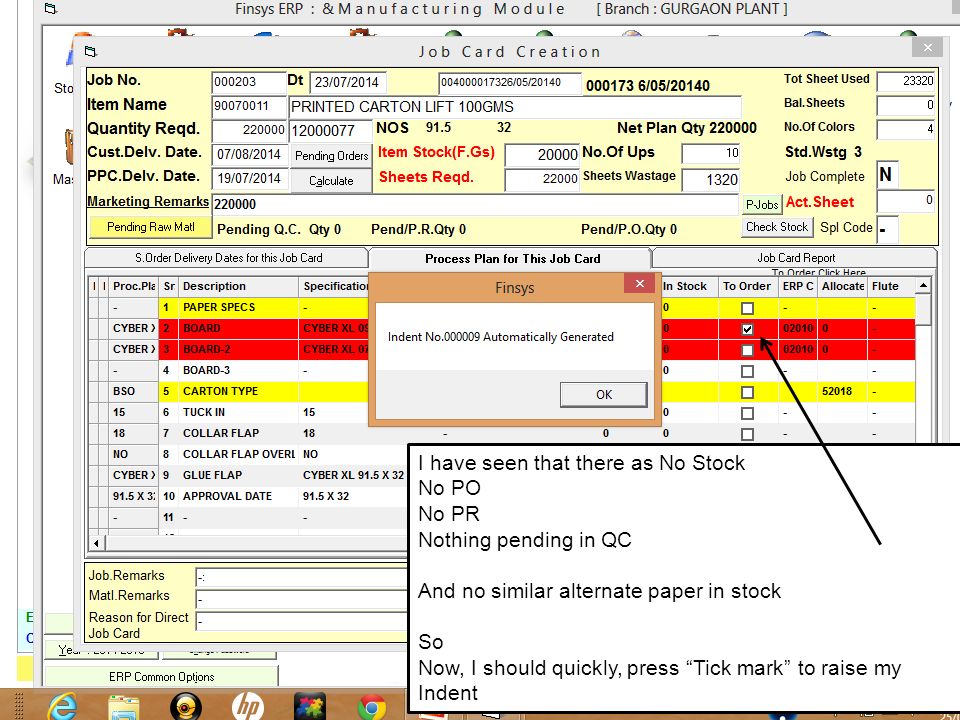Tick the To Order checkbox for BOARD-2
This screenshot has width=960, height=720.
click(x=747, y=350)
